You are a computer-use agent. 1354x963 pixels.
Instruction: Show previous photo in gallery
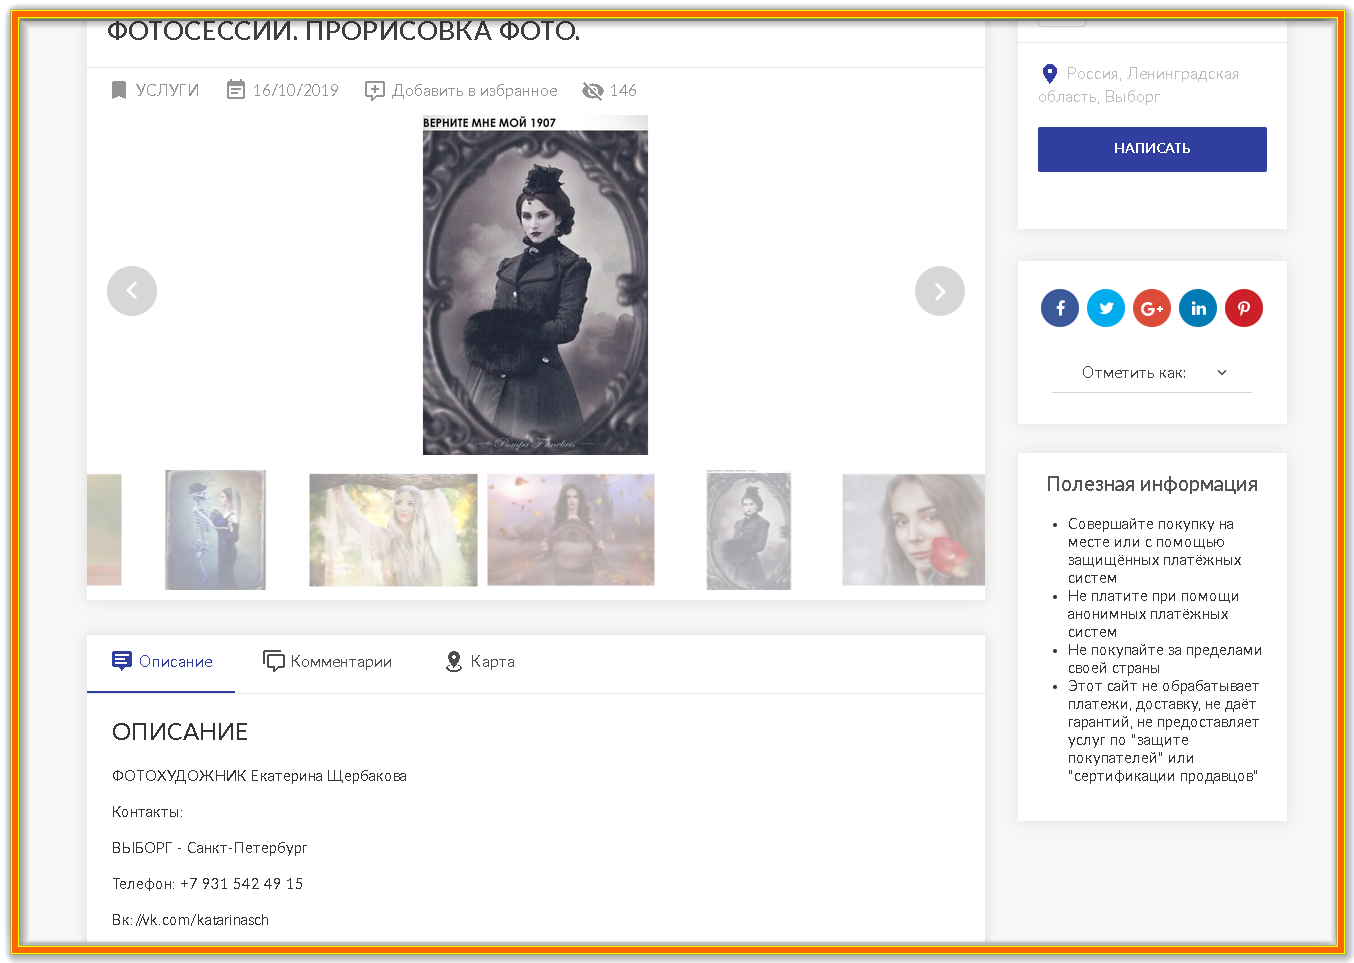click(x=132, y=291)
